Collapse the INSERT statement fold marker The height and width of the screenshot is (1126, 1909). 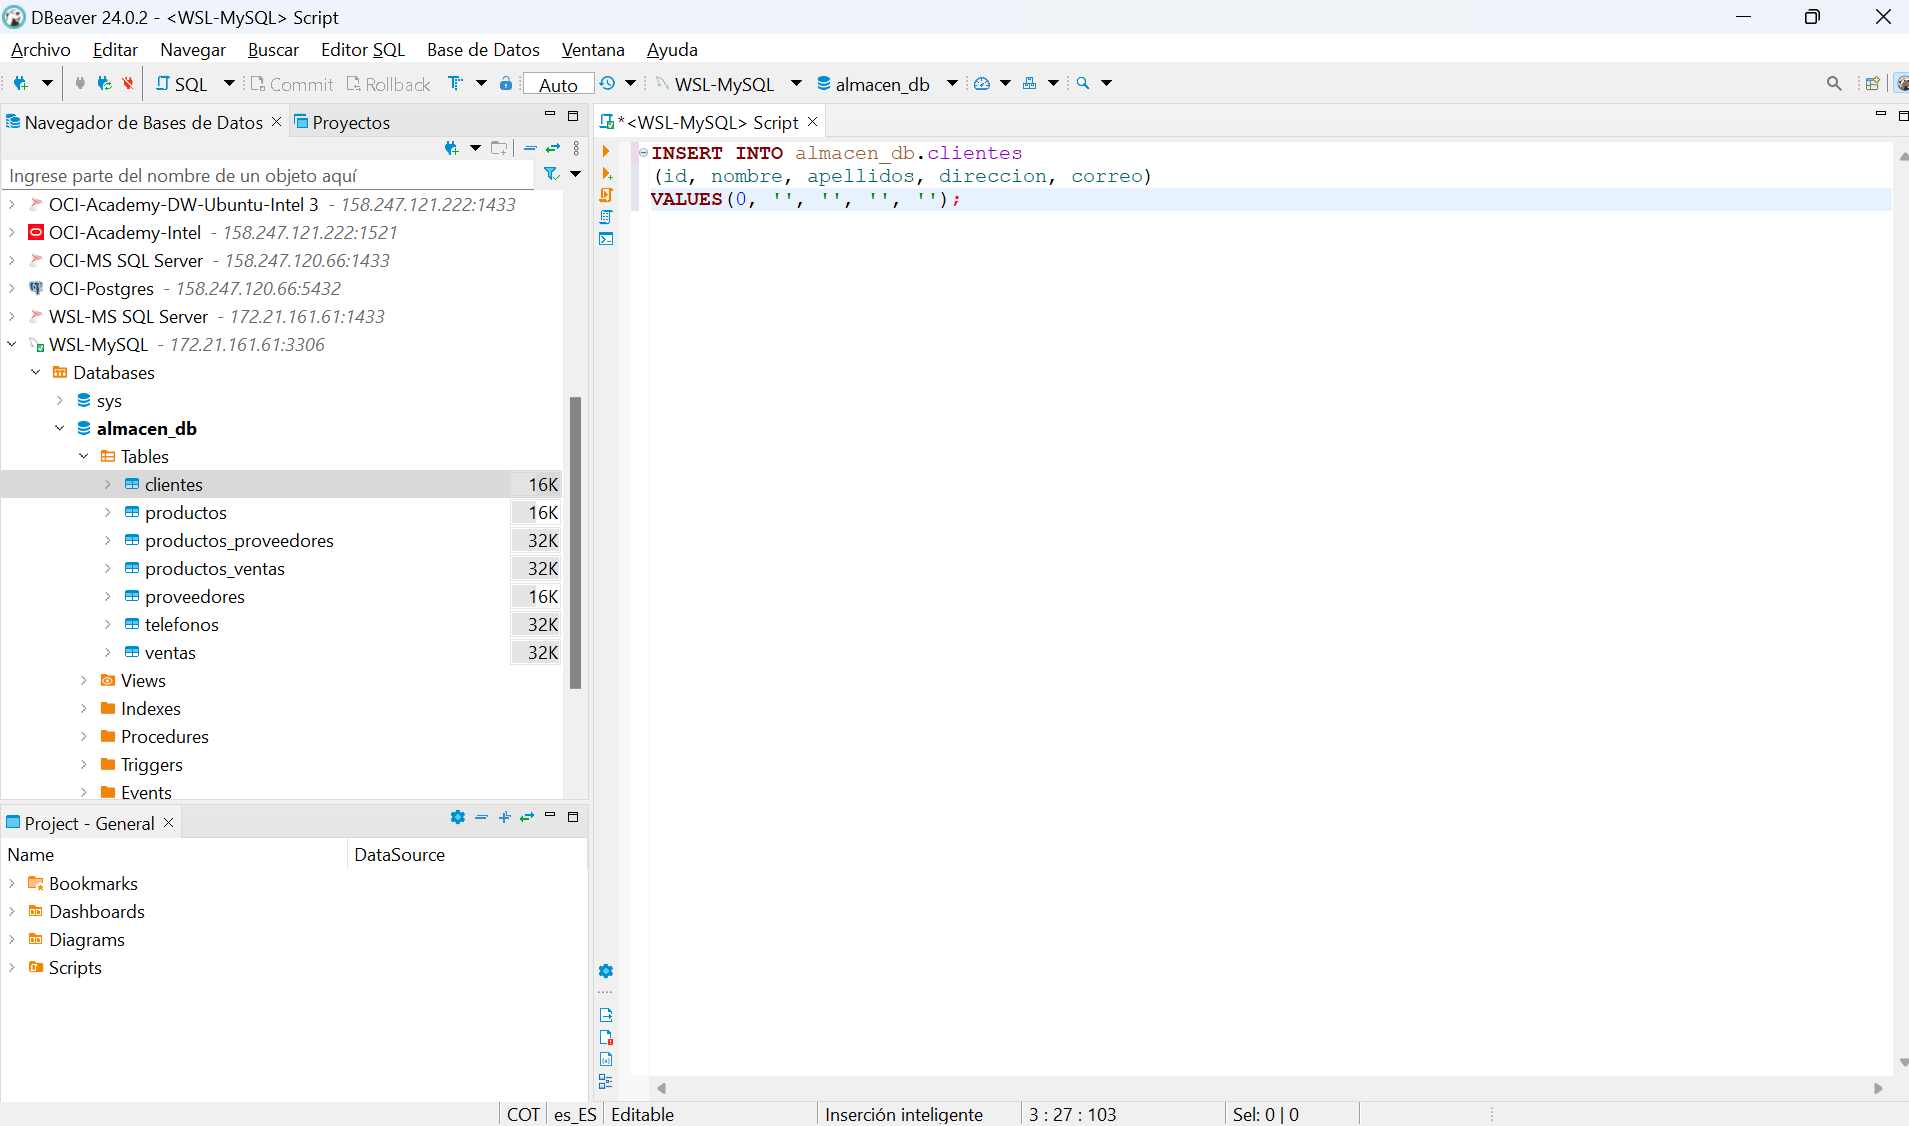pos(643,153)
